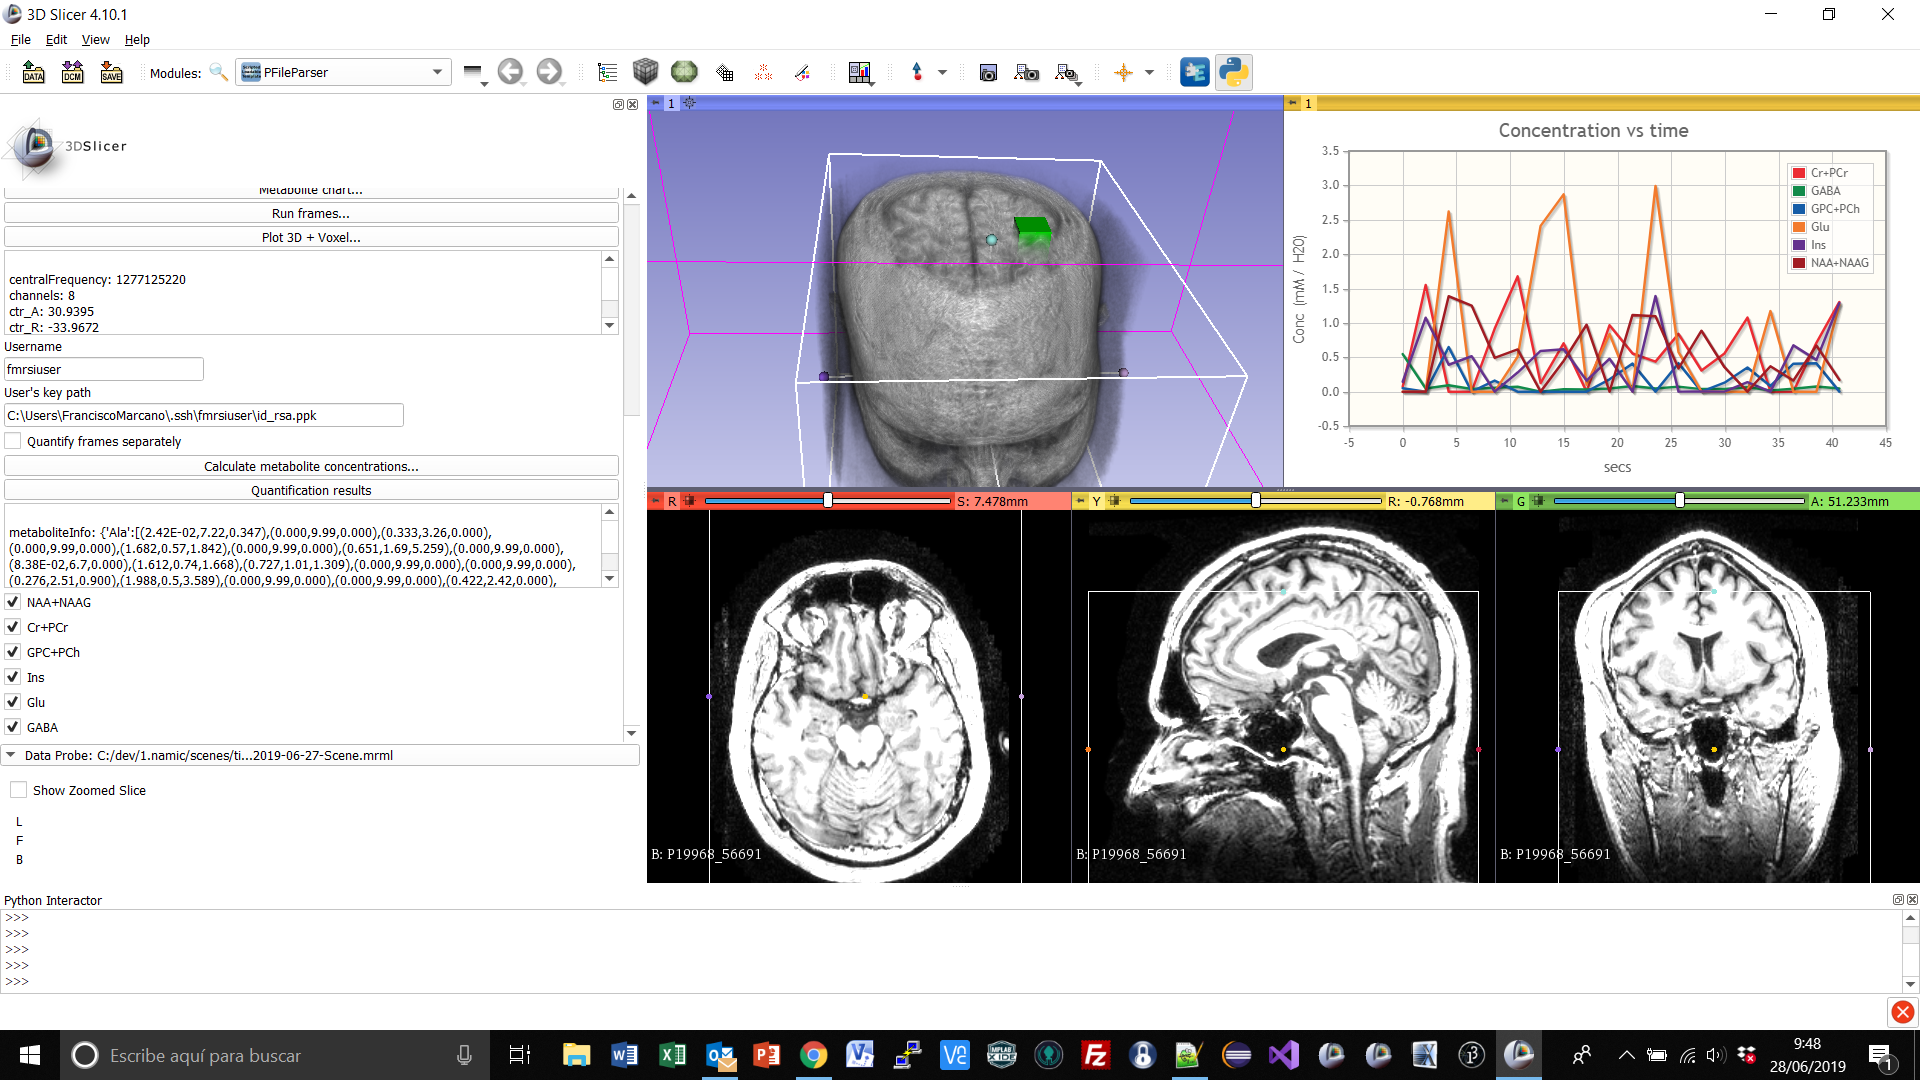This screenshot has width=1920, height=1080.
Task: Toggle the crosshair tool icon
Action: click(1123, 72)
